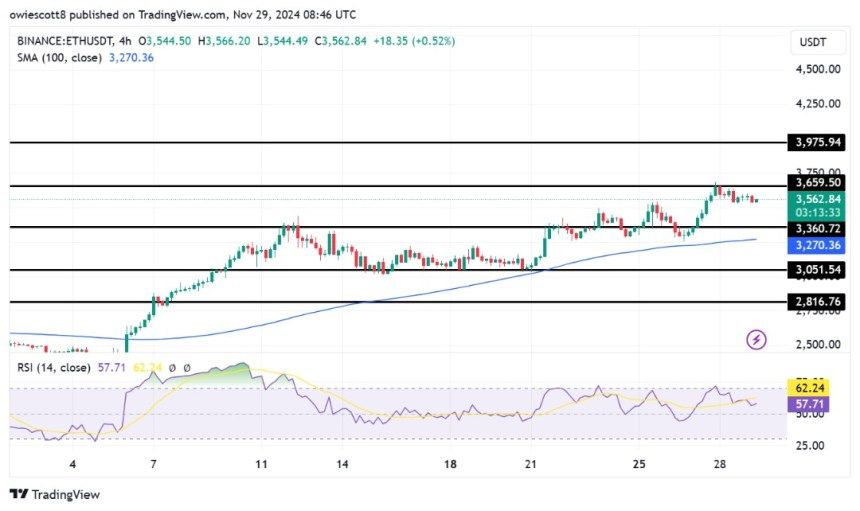Click the 2,500.00 price axis label
Viewport: 860px width, 511px height.
[x=818, y=344]
